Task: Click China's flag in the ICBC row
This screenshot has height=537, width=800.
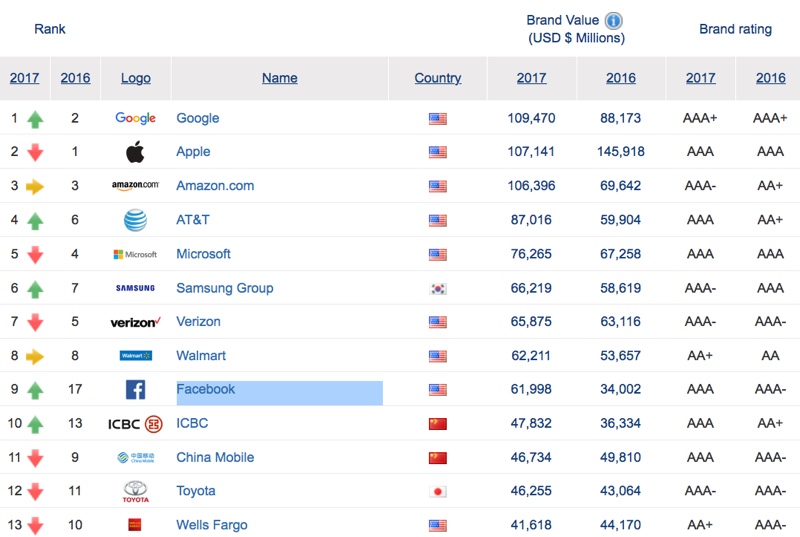Action: tap(438, 424)
